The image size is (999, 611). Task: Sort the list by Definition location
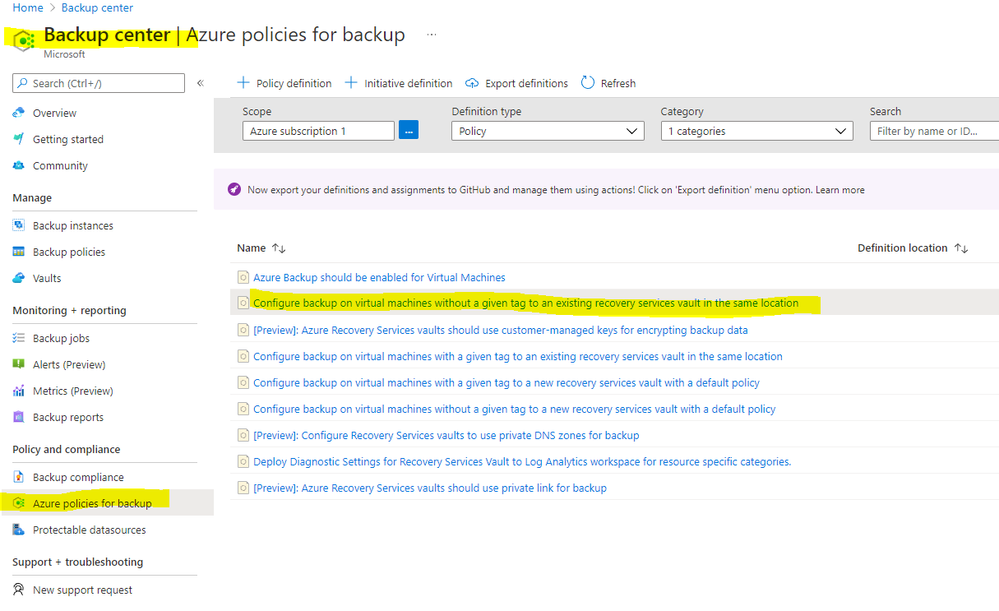[912, 248]
